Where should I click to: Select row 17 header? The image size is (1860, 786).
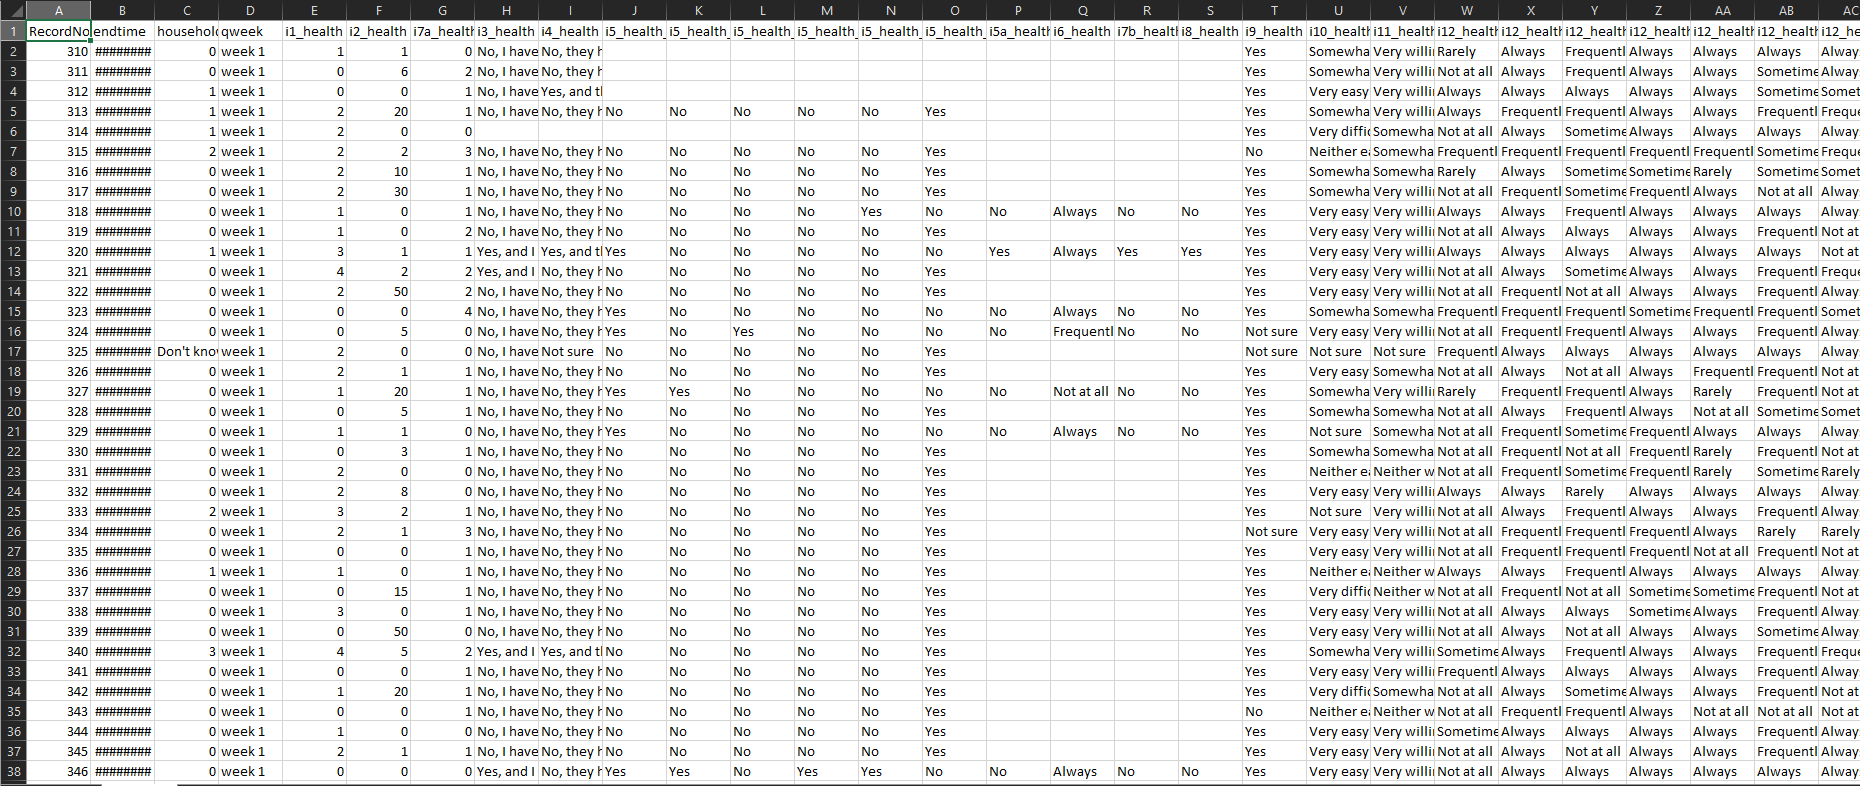13,351
